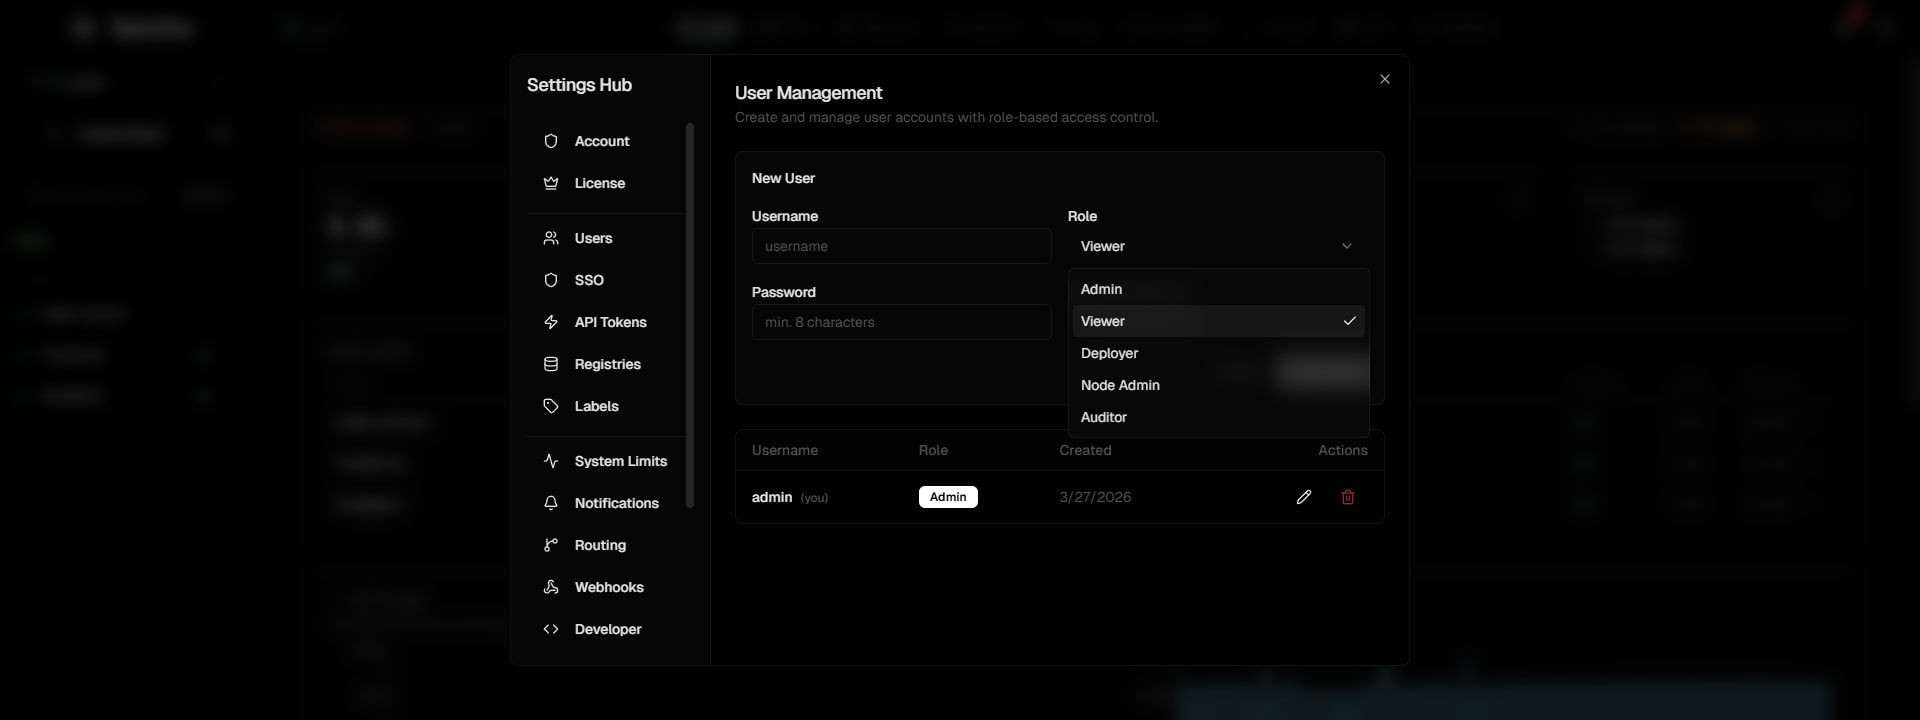Click the Actions column header
The image size is (1920, 720).
(x=1343, y=450)
